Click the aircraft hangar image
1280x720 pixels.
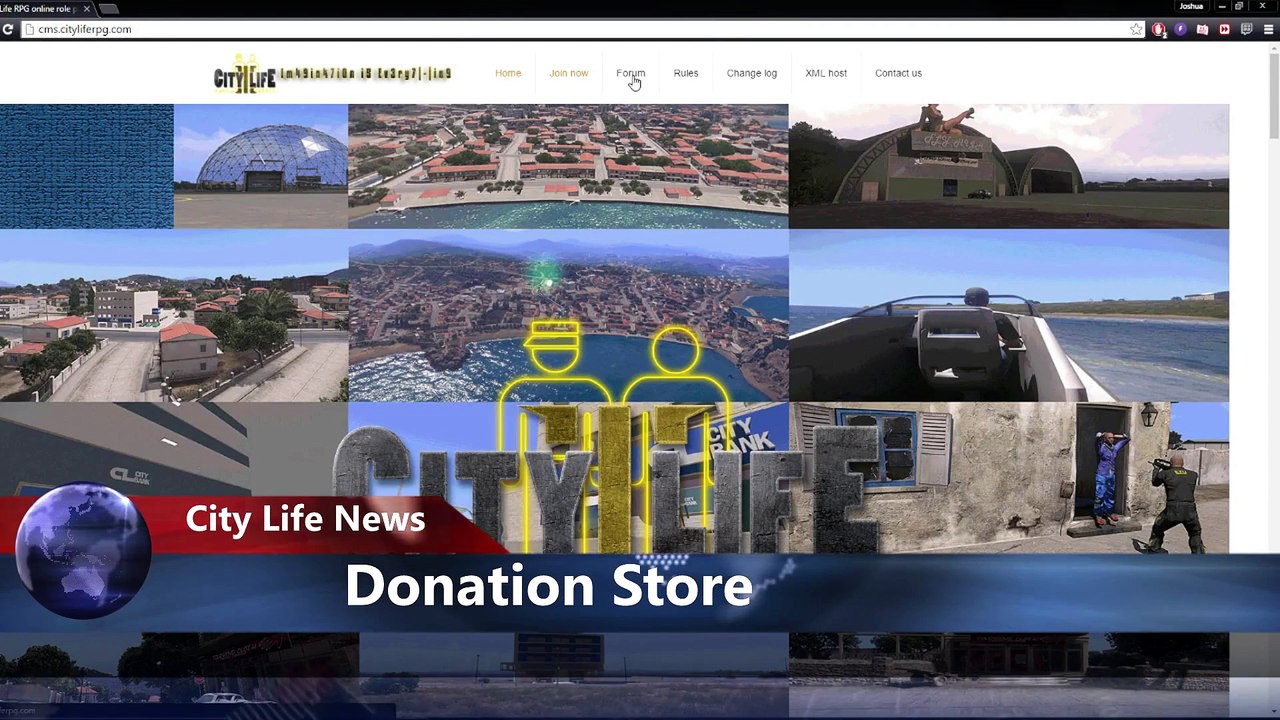tap(1009, 166)
